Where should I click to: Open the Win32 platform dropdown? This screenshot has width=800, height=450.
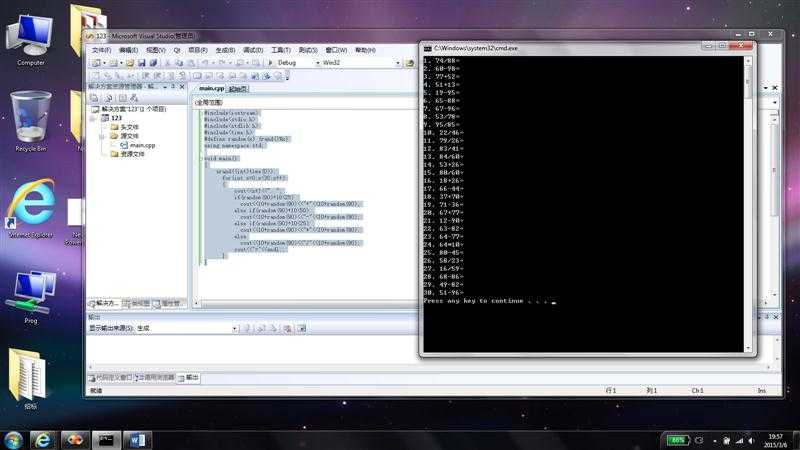[x=398, y=63]
